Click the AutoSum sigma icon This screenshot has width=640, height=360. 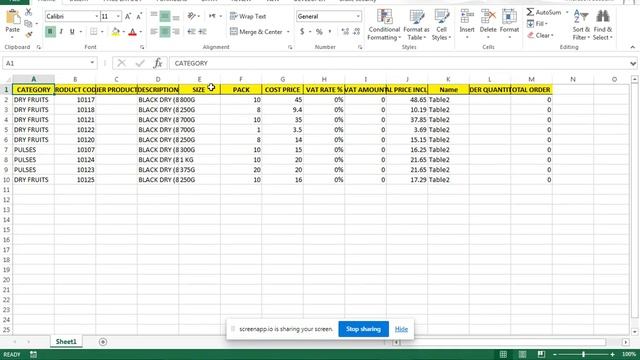click(530, 12)
